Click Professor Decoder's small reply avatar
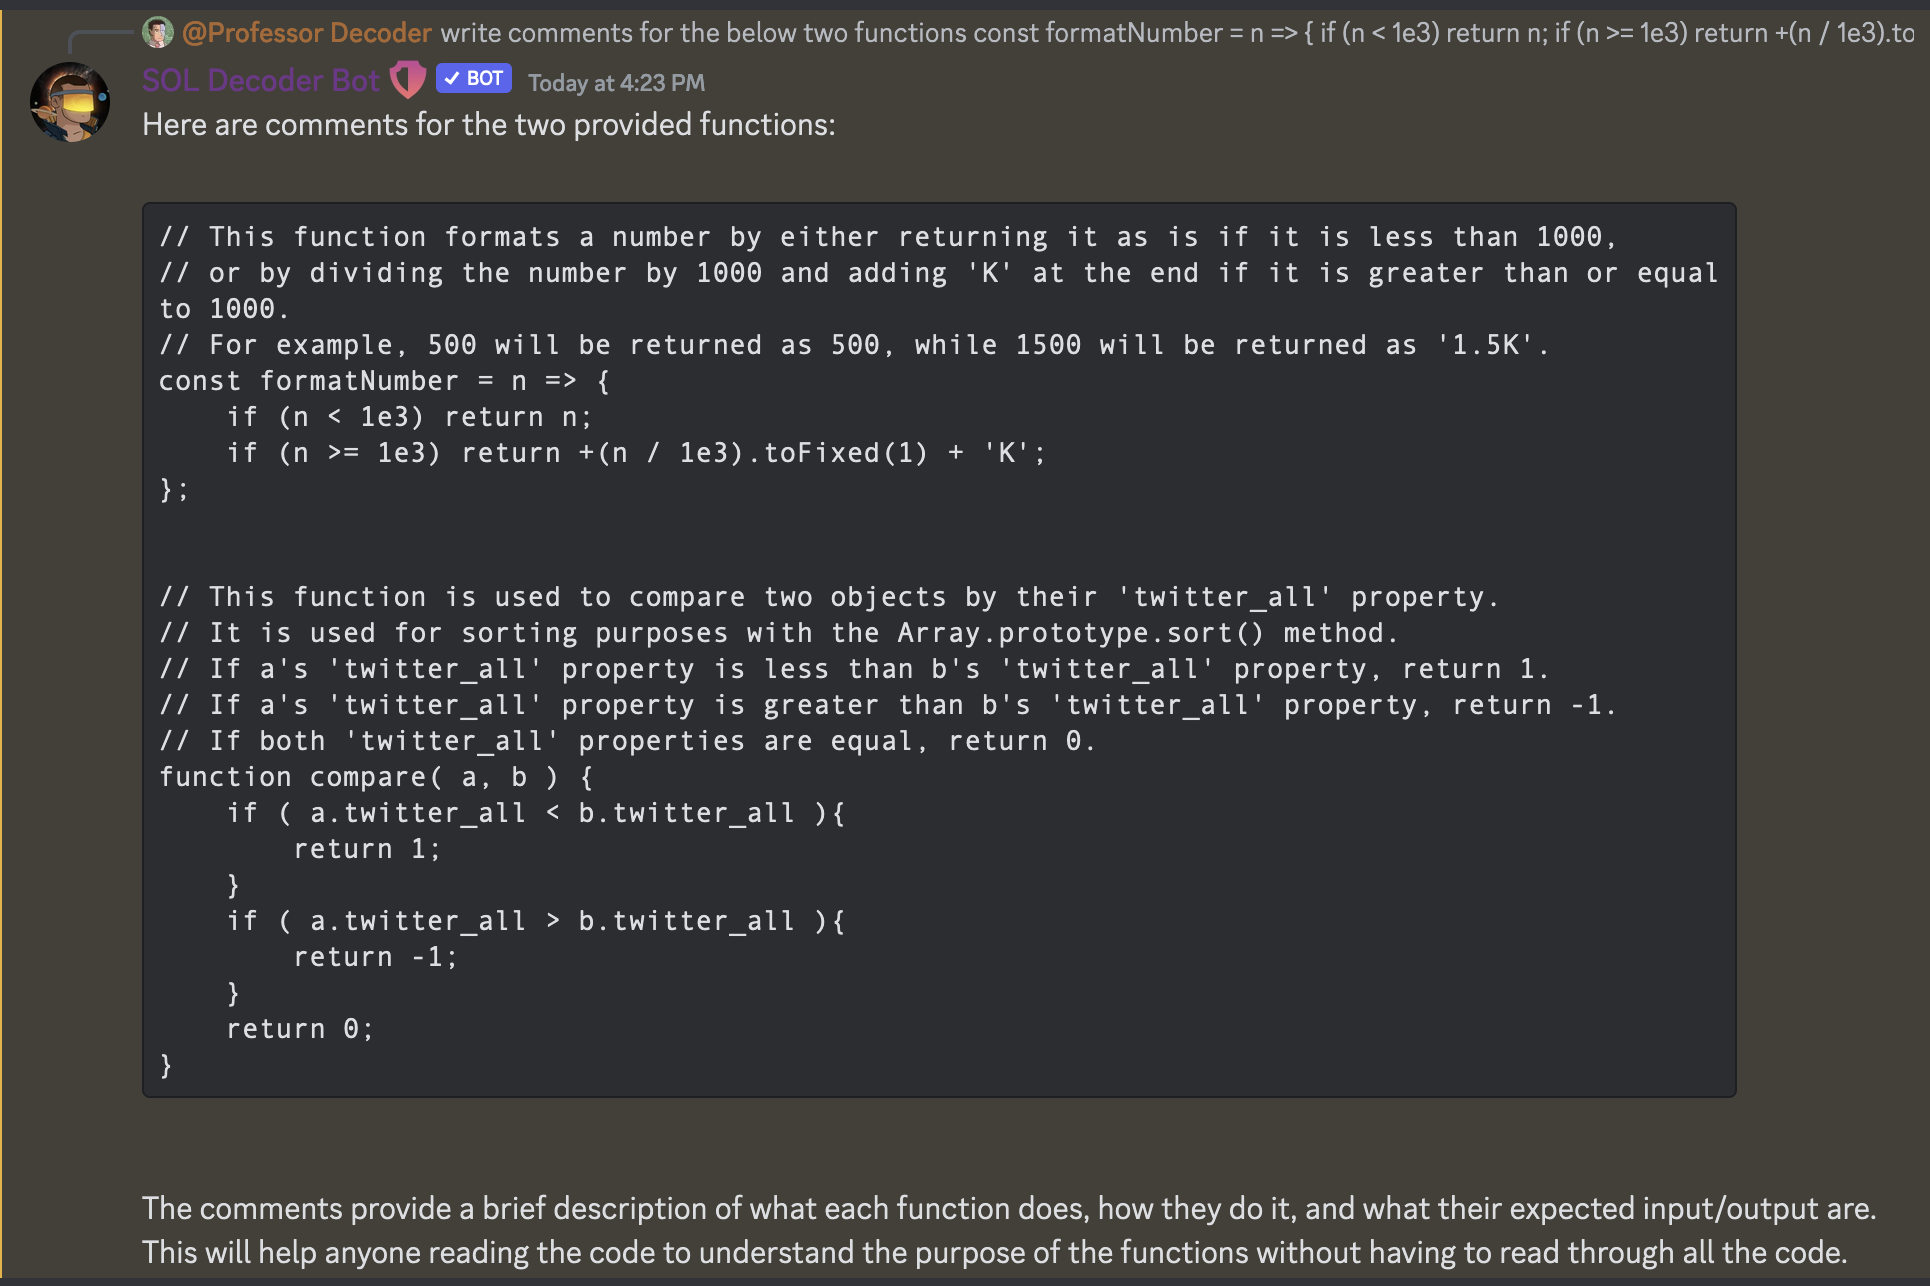1930x1286 pixels. [158, 33]
